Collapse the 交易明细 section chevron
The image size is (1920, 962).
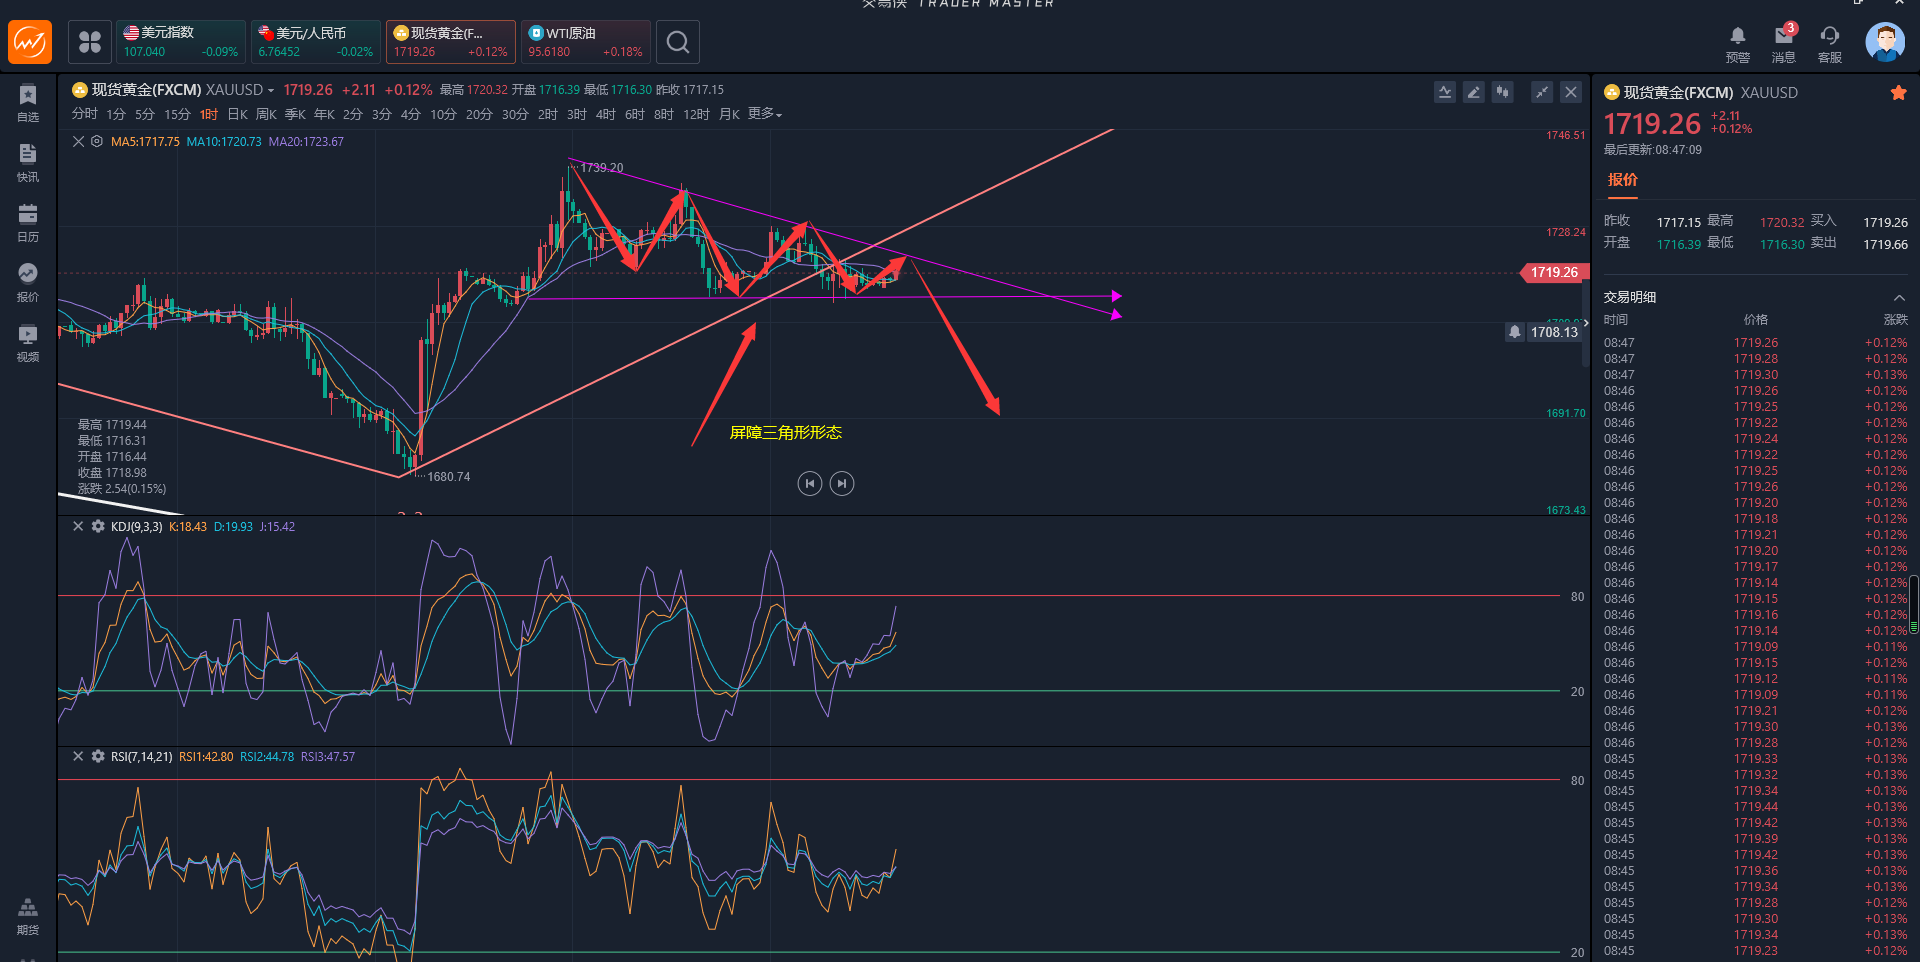1899,297
